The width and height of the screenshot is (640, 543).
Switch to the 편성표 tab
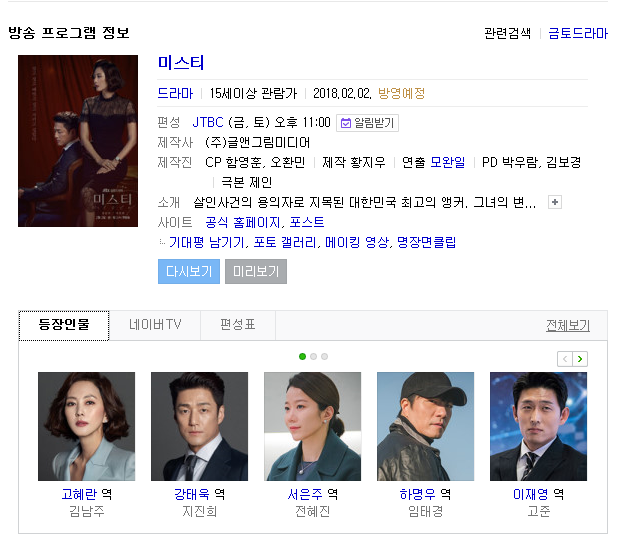(238, 325)
